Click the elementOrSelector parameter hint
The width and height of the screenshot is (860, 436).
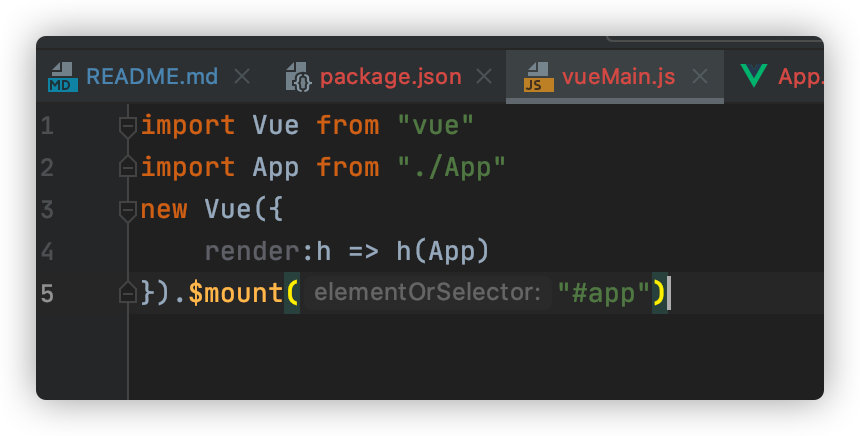(x=426, y=294)
